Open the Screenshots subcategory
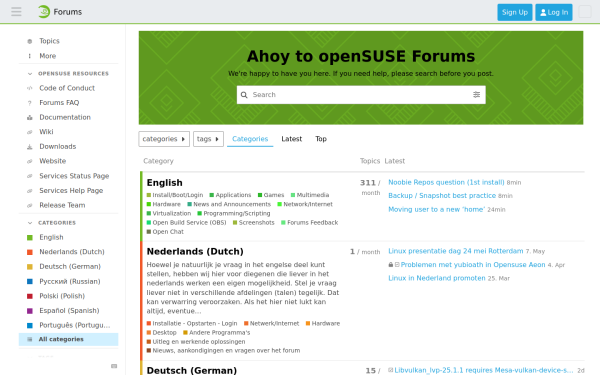The width and height of the screenshot is (600, 375). click(254, 223)
